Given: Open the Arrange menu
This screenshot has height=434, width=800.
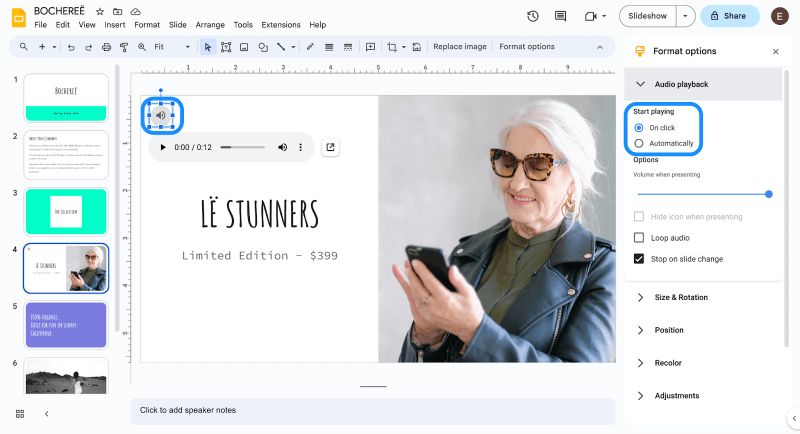Looking at the screenshot, I should coord(210,25).
